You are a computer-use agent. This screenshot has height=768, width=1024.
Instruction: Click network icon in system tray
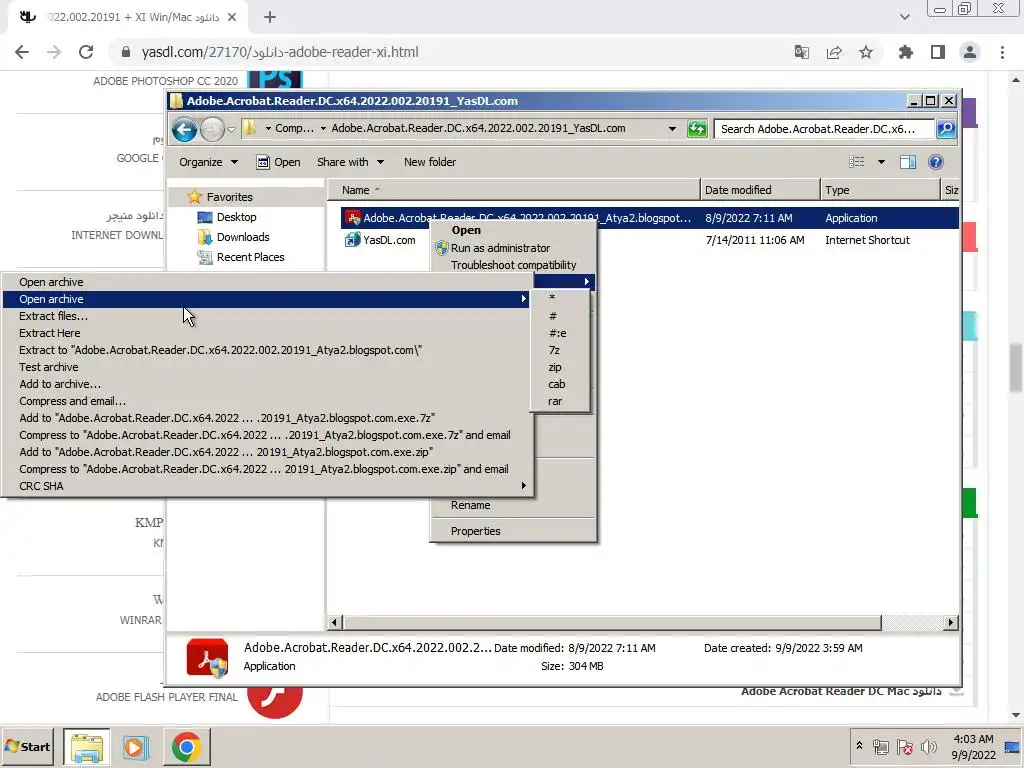point(880,746)
